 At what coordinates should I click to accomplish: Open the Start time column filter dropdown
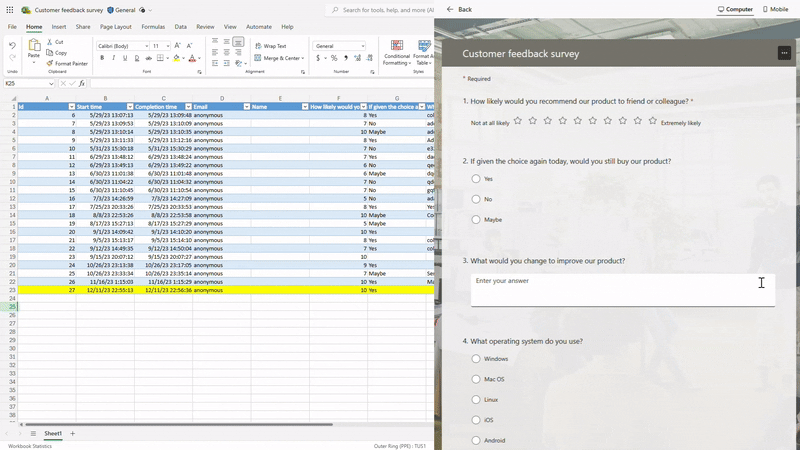click(129, 106)
